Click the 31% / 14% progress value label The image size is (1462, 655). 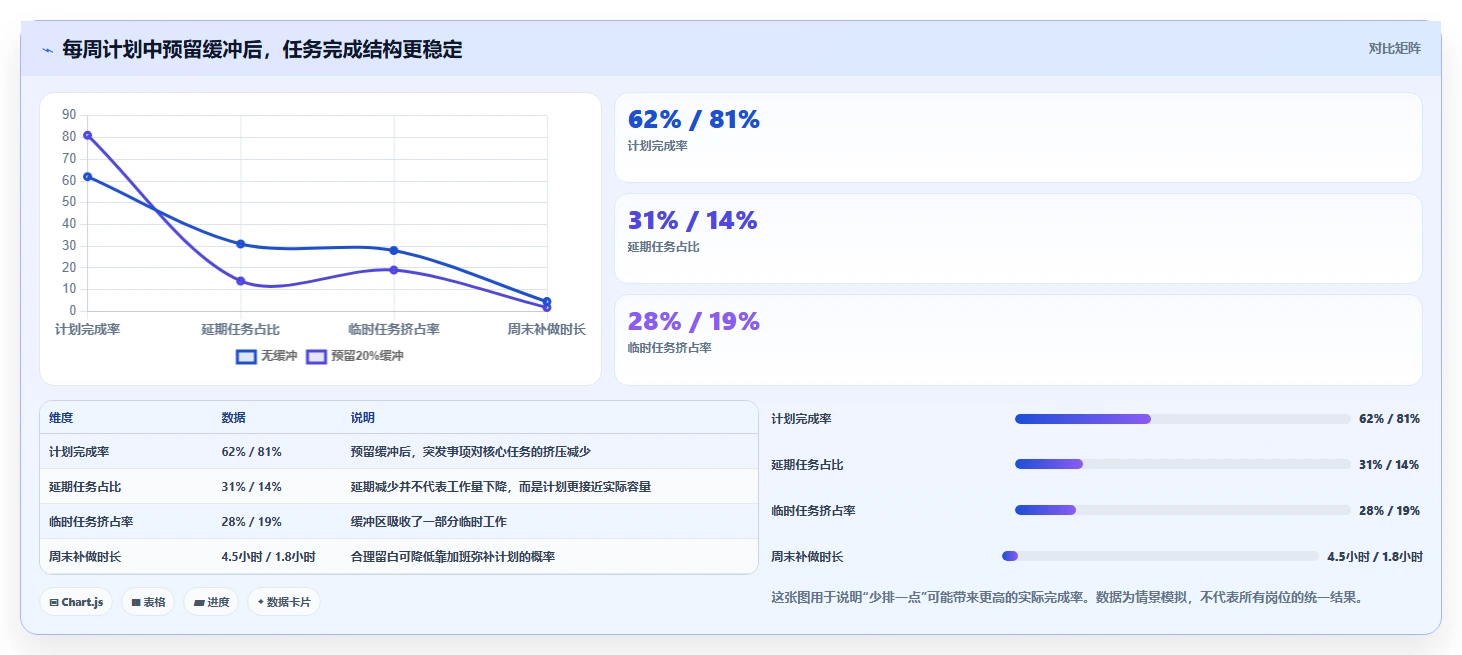(x=1389, y=464)
